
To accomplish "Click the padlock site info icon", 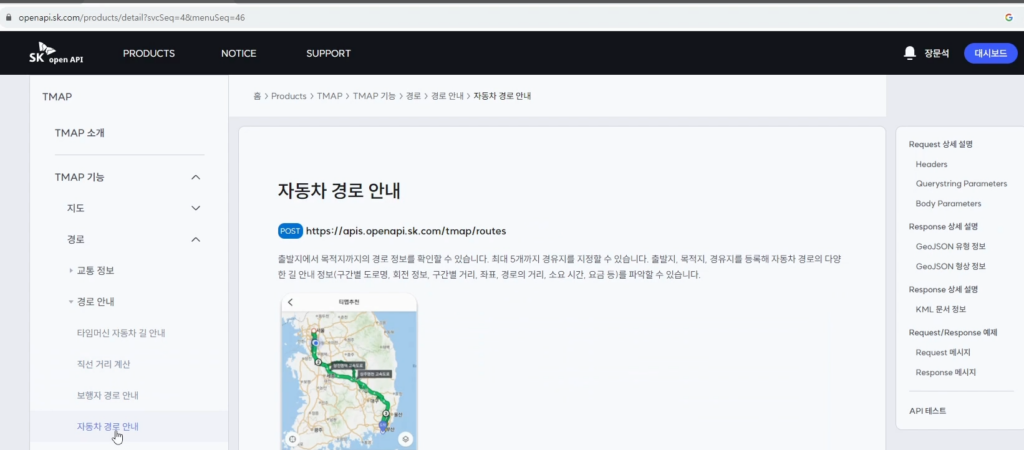I will [x=8, y=18].
